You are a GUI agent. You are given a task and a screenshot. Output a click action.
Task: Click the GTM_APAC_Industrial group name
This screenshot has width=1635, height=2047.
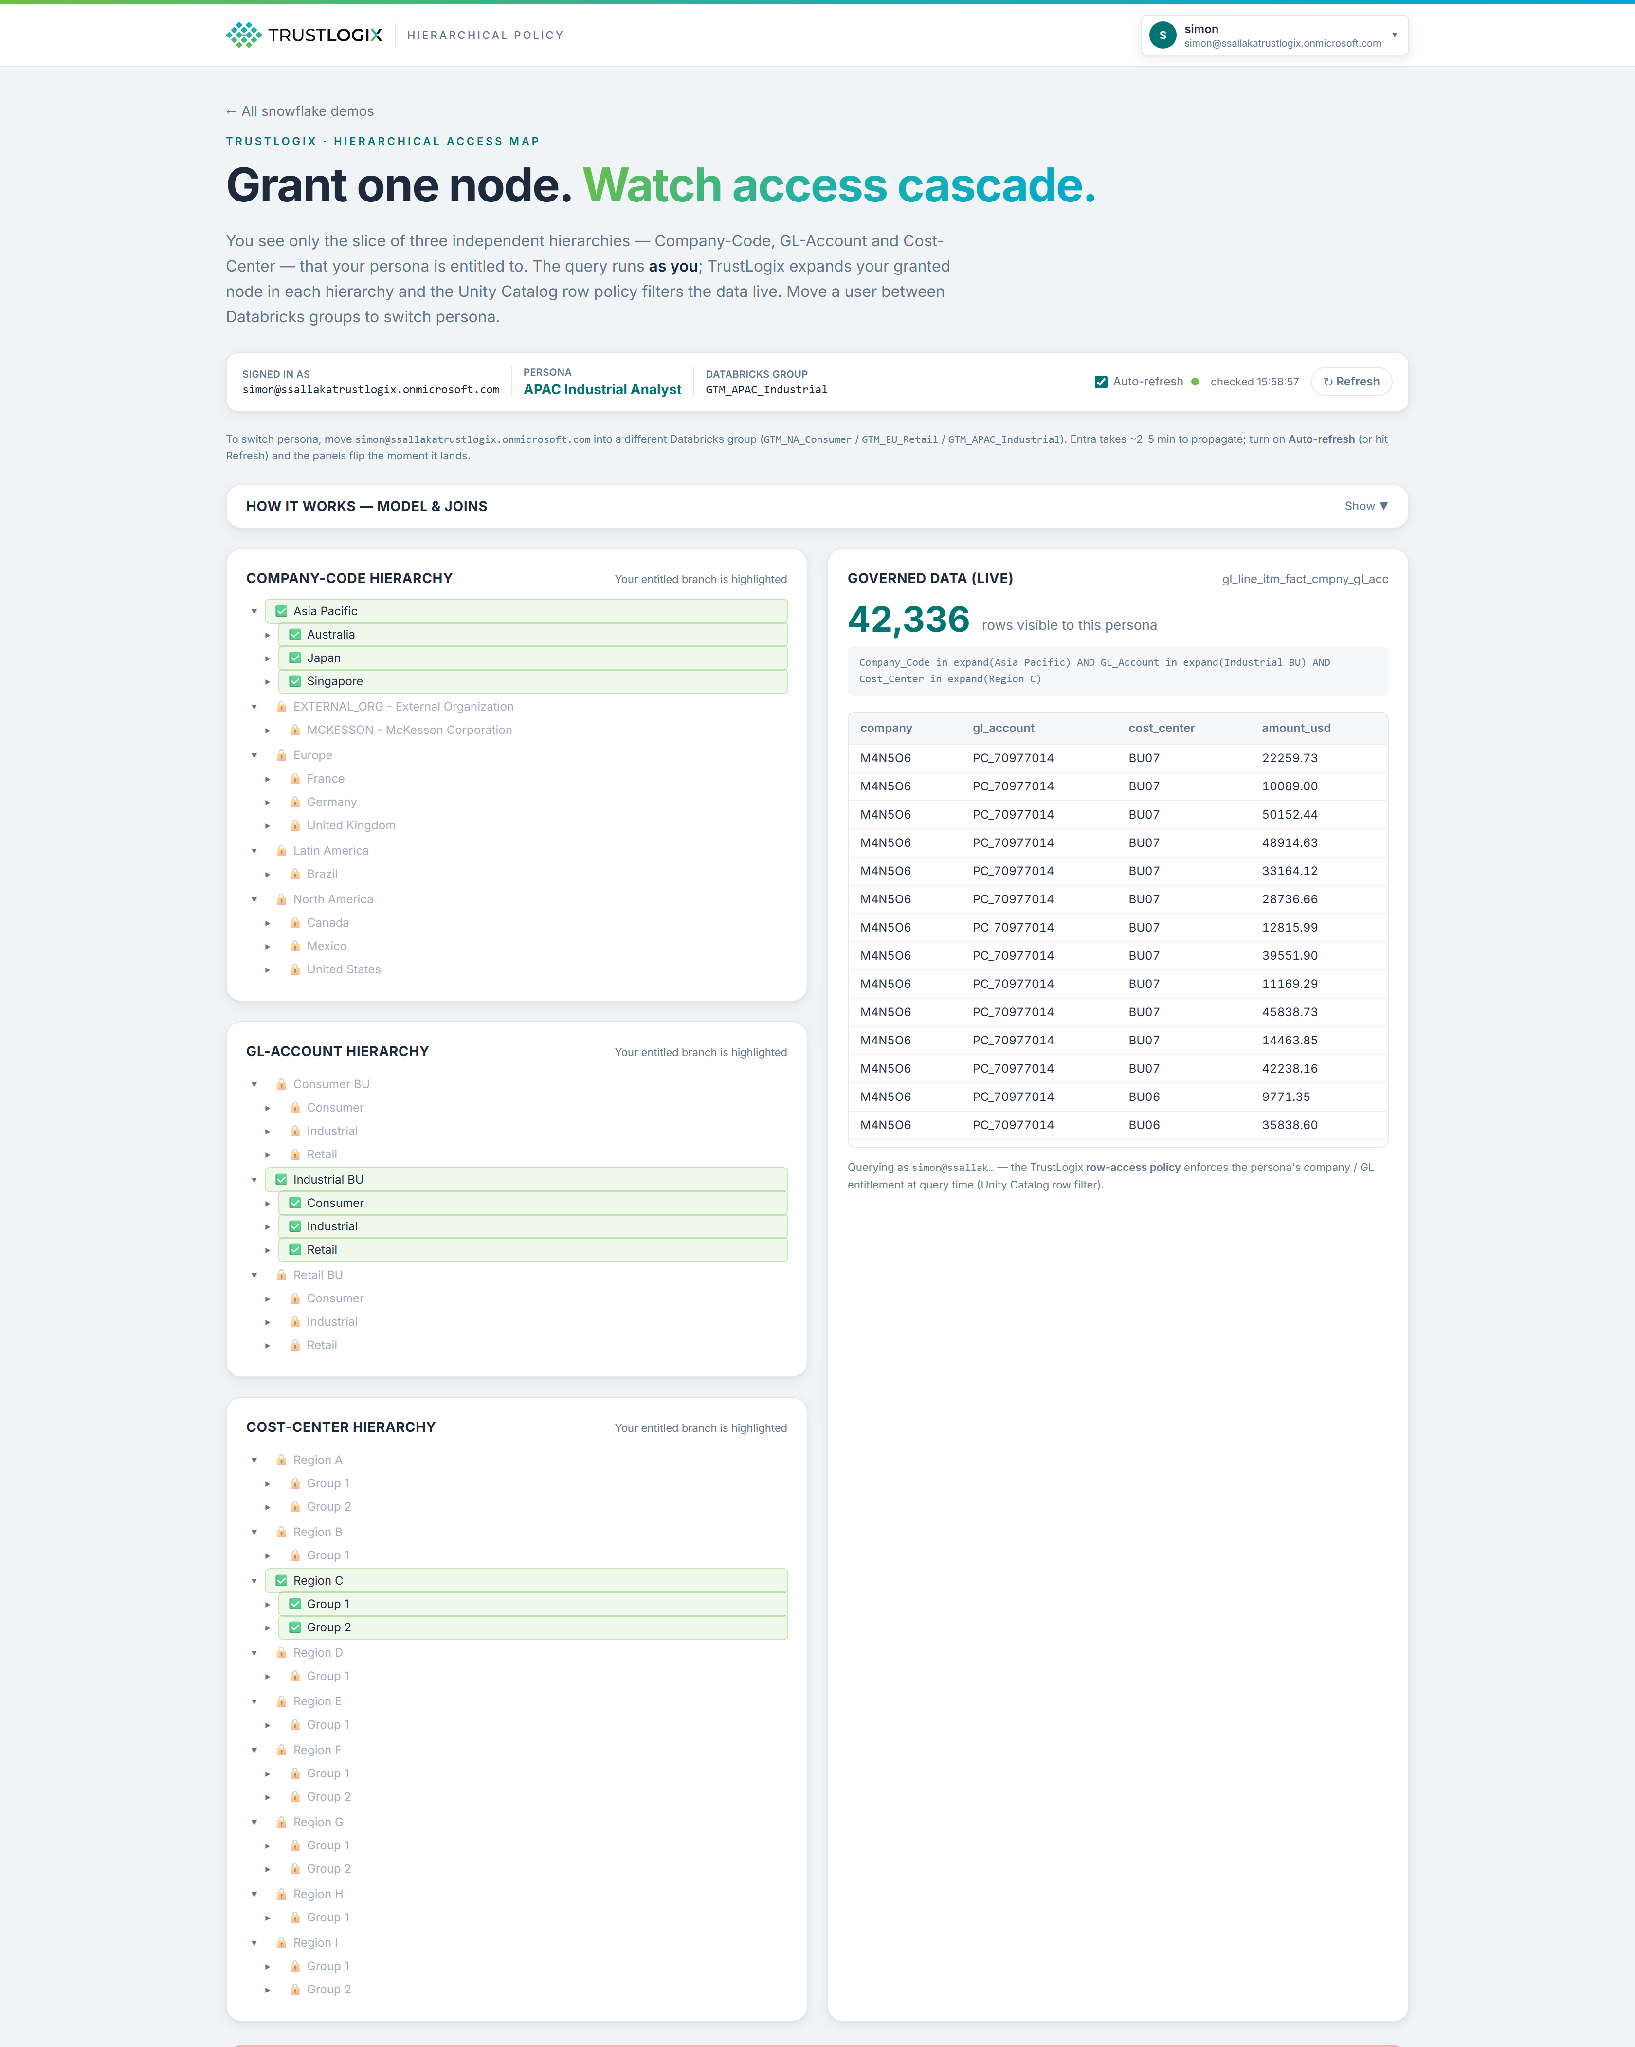(x=767, y=390)
